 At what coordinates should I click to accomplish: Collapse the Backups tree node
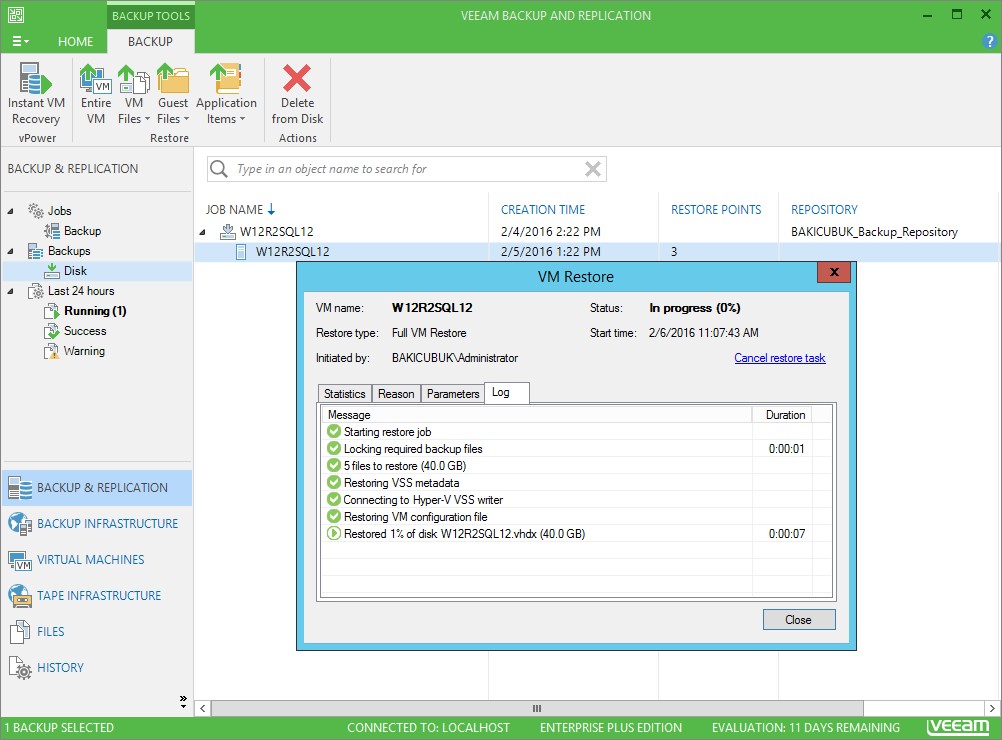(x=11, y=251)
